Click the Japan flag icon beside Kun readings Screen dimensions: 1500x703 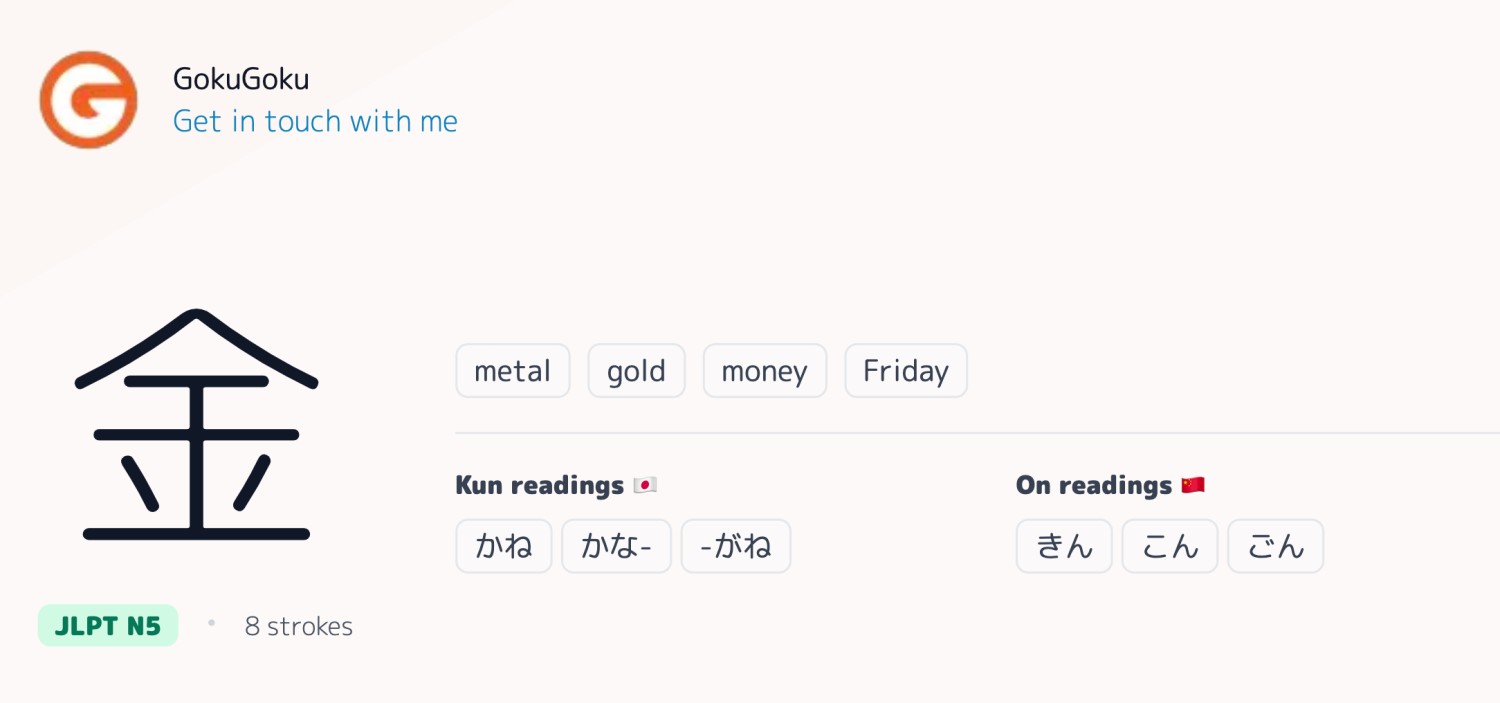[x=645, y=486]
